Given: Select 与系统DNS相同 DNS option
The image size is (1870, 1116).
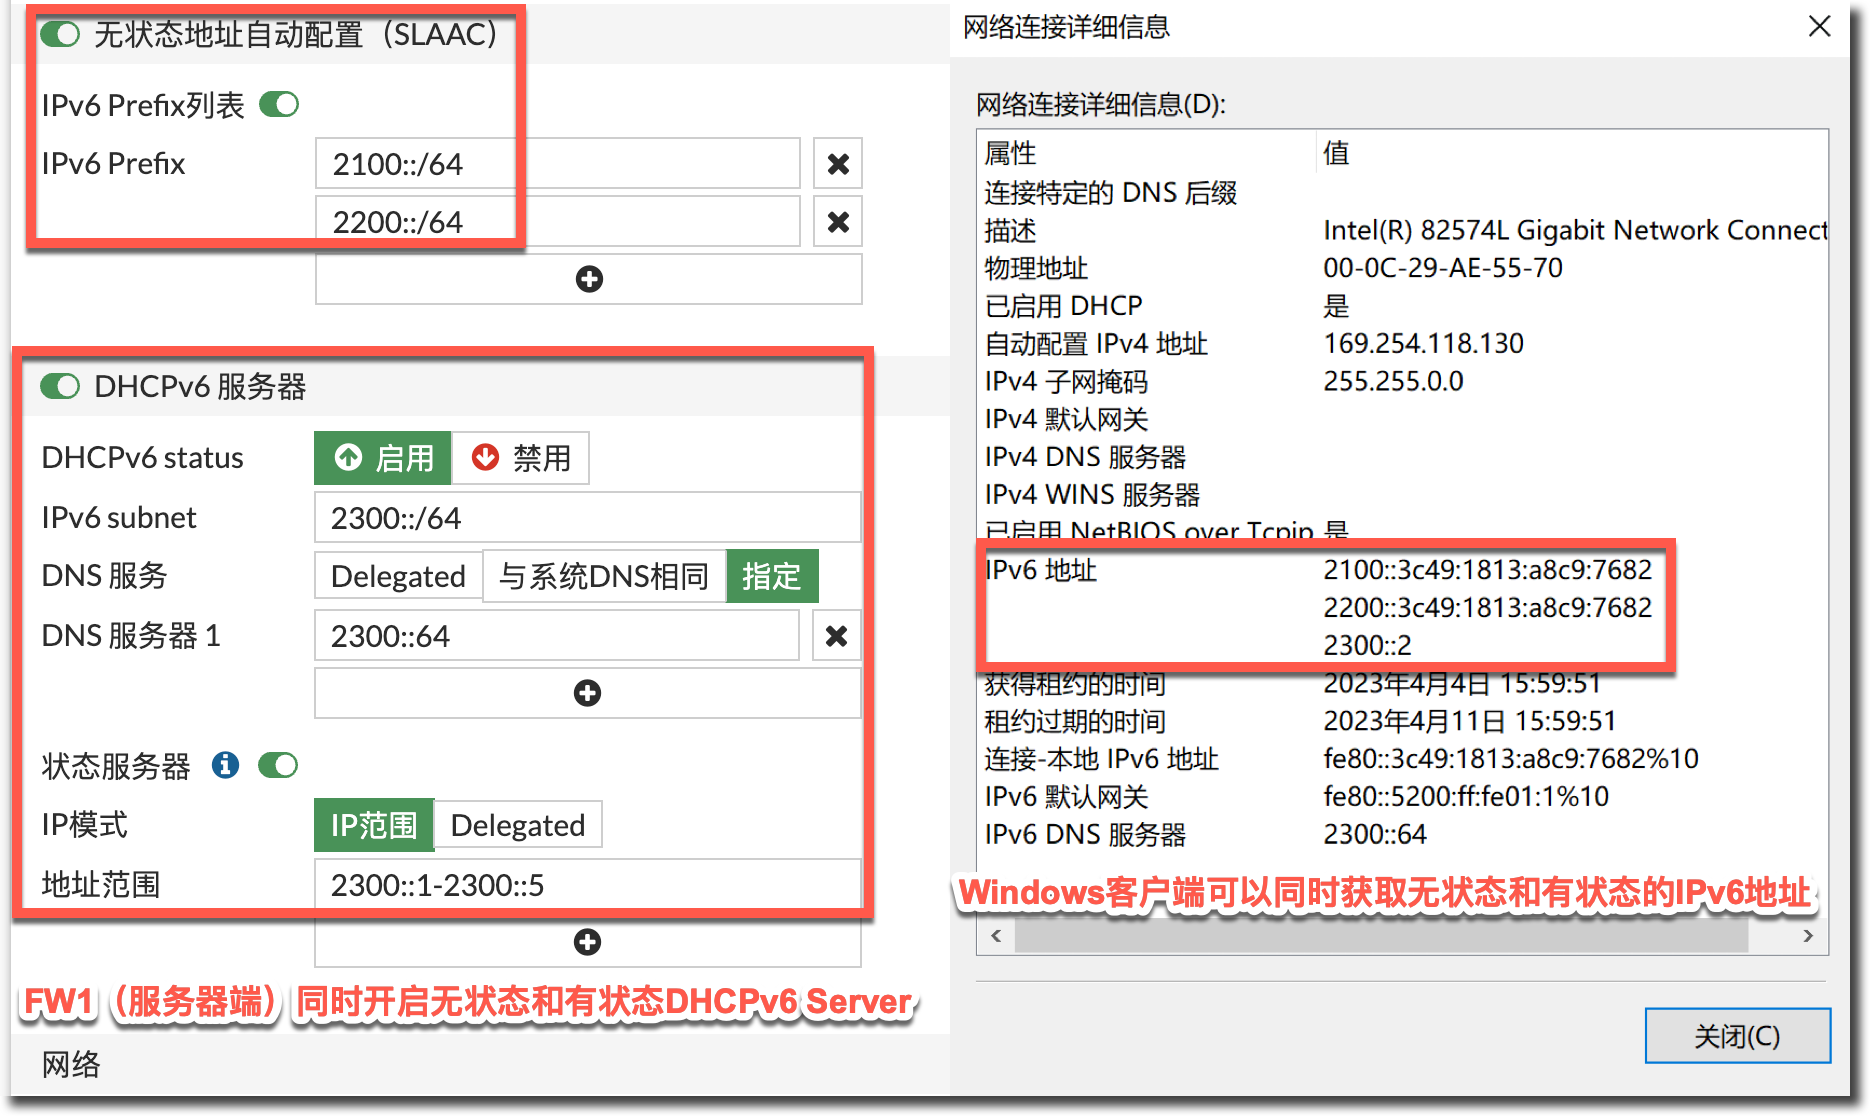Looking at the screenshot, I should [x=604, y=576].
